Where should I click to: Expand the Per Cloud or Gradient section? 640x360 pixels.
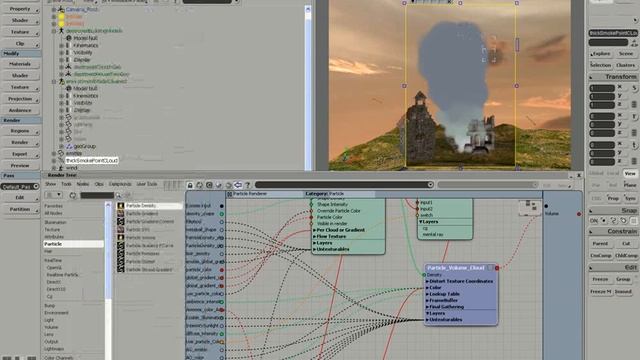(x=314, y=230)
